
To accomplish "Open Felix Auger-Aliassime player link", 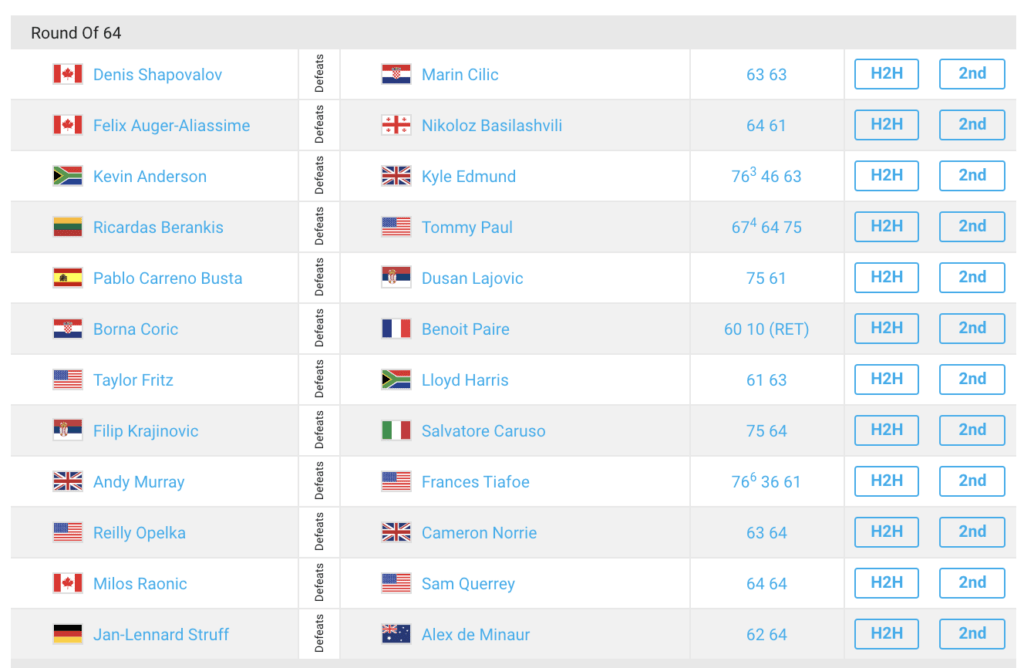I will tap(171, 125).
